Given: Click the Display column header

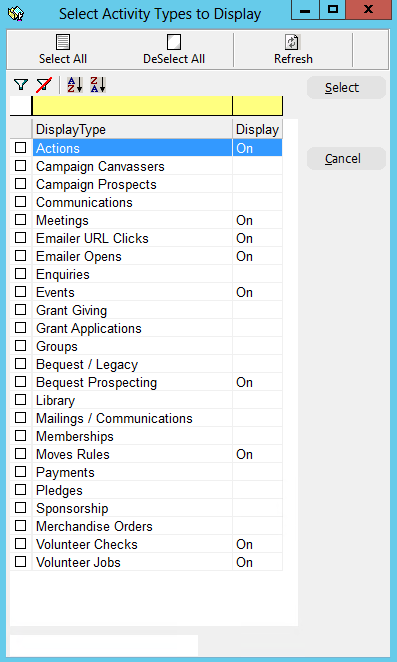Looking at the screenshot, I should pos(257,129).
